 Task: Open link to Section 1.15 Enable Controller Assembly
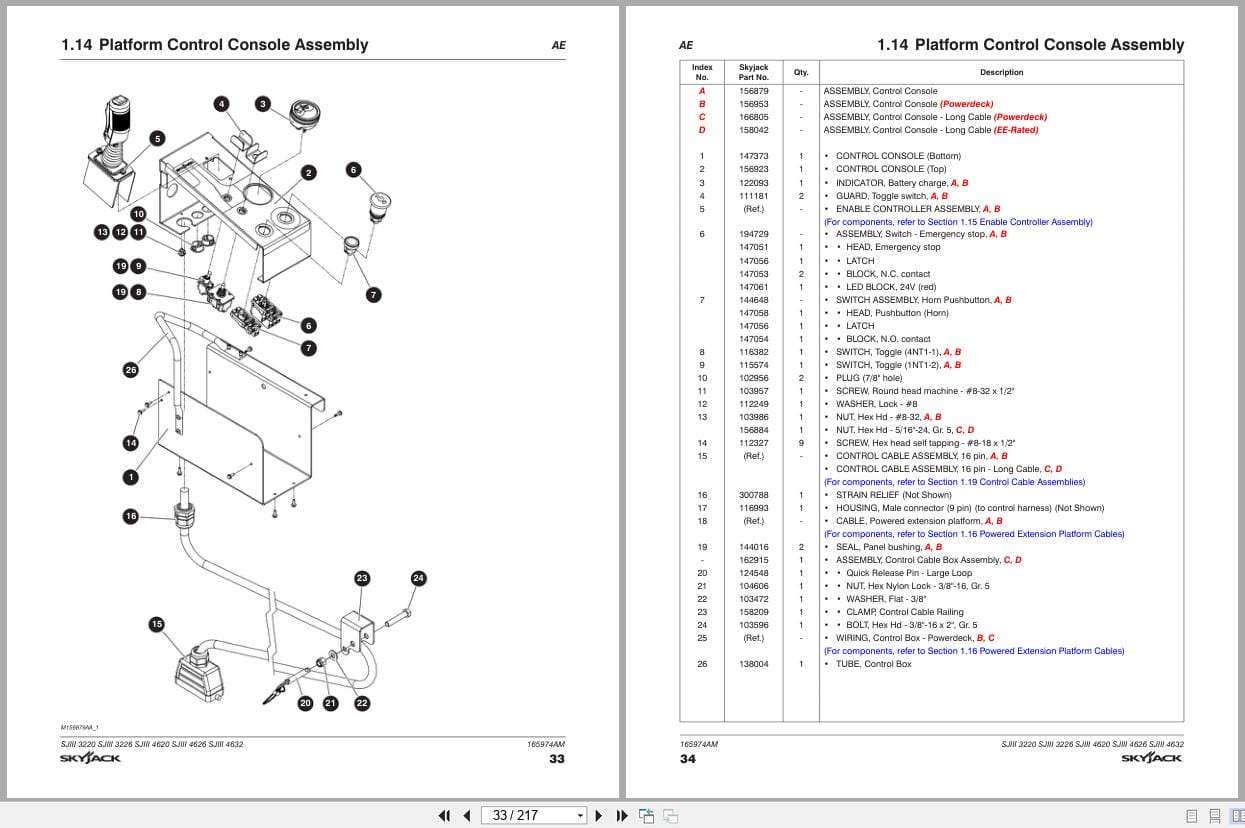pyautogui.click(x=958, y=222)
